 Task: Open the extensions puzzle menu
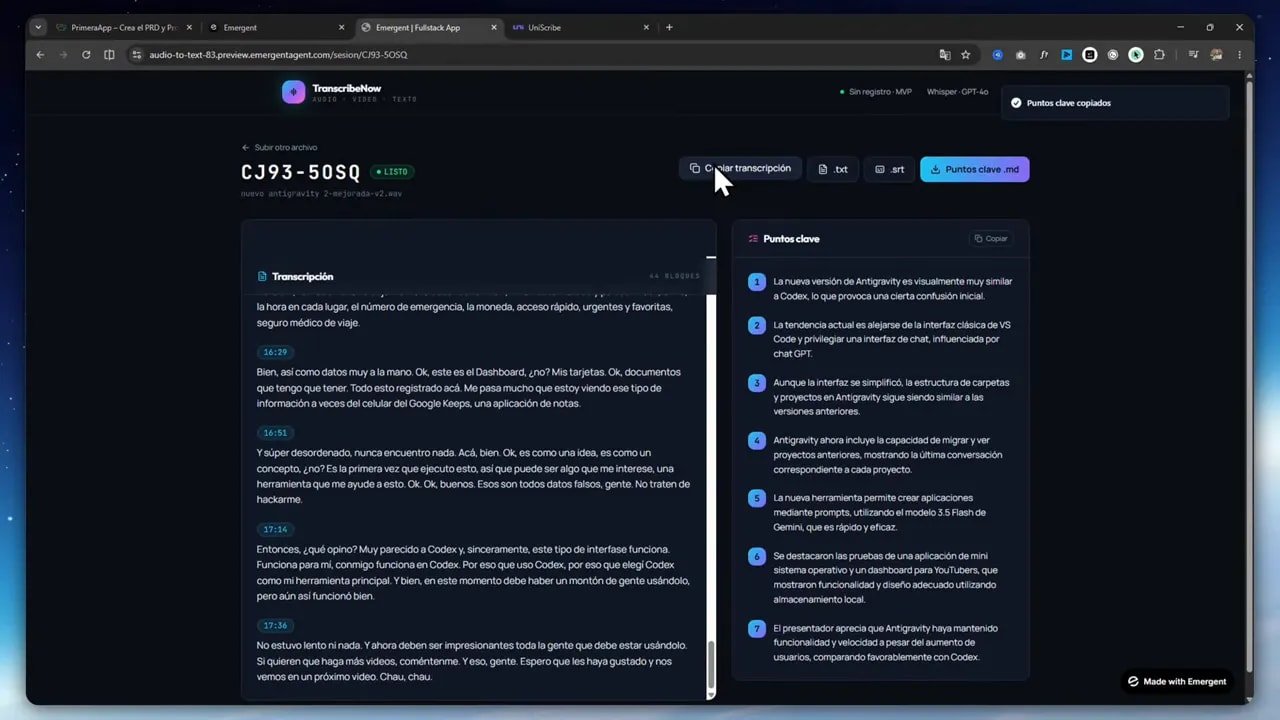pyautogui.click(x=1159, y=55)
